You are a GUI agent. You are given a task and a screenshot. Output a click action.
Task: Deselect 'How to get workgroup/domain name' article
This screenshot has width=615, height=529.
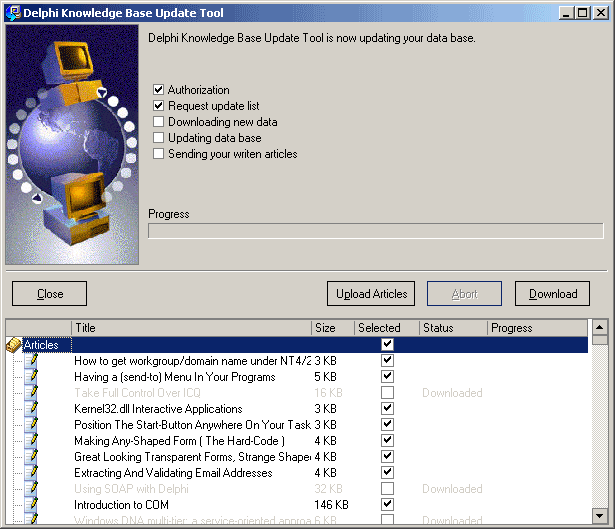pyautogui.click(x=388, y=360)
